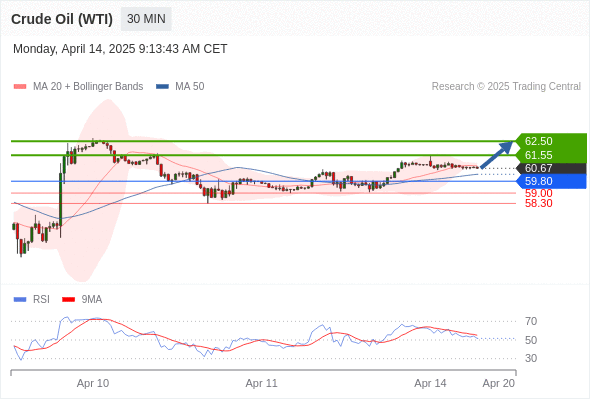Viewport: 590px width, 400px height.
Task: Click the Apr 14 date marker
Action: pos(430,383)
